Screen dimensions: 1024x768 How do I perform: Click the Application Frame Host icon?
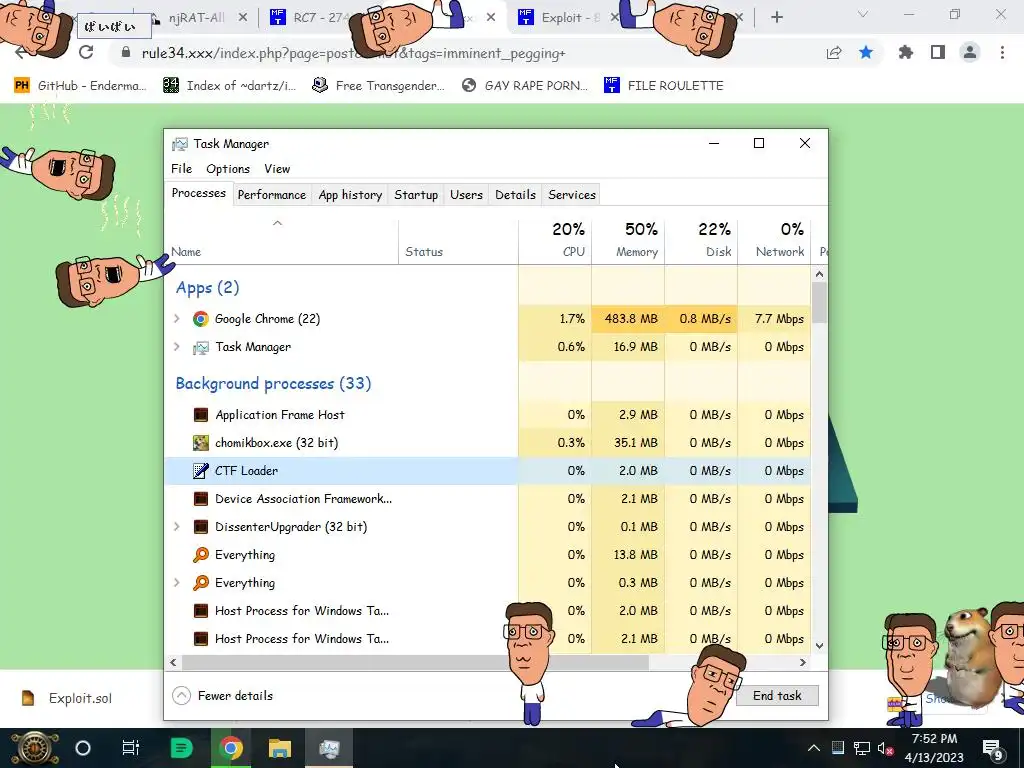pos(200,415)
